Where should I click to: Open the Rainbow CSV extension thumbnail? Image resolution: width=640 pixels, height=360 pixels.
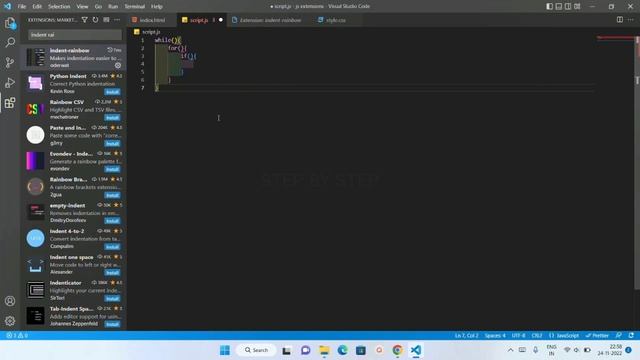coord(36,109)
